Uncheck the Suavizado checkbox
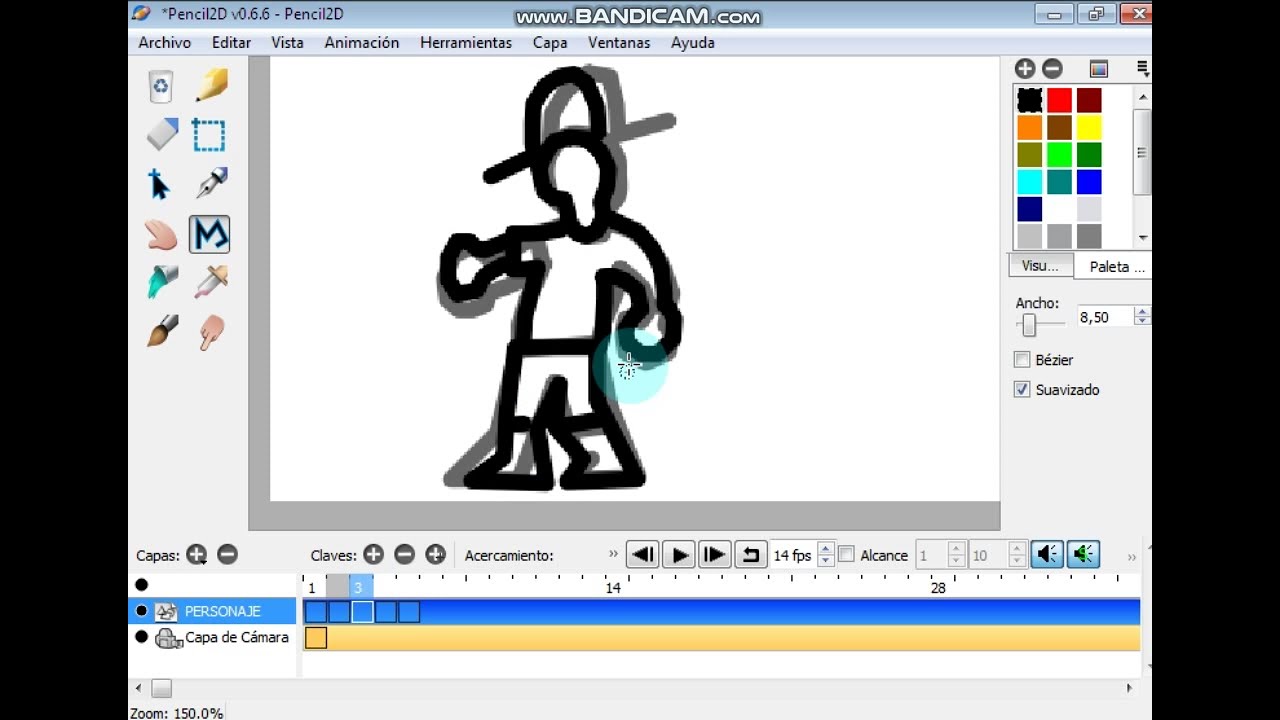The width and height of the screenshot is (1280, 720). [1022, 389]
